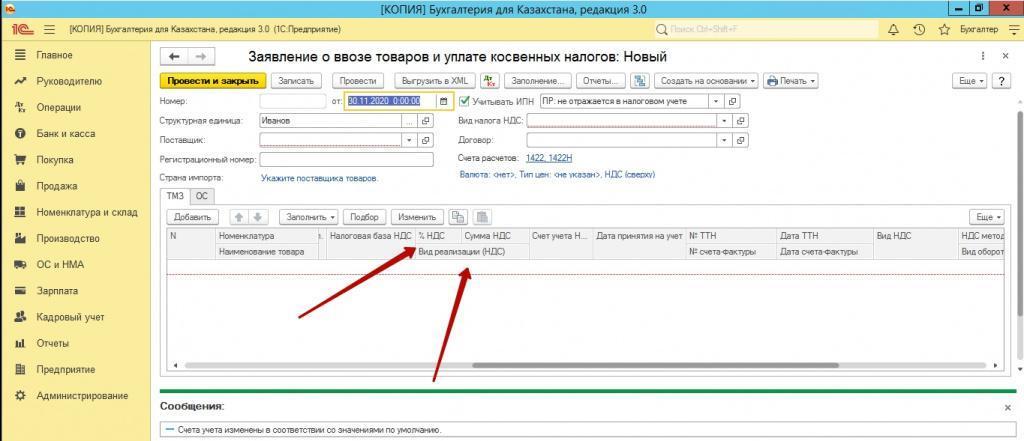
Task: Open Договор value form icon
Action: click(x=741, y=140)
